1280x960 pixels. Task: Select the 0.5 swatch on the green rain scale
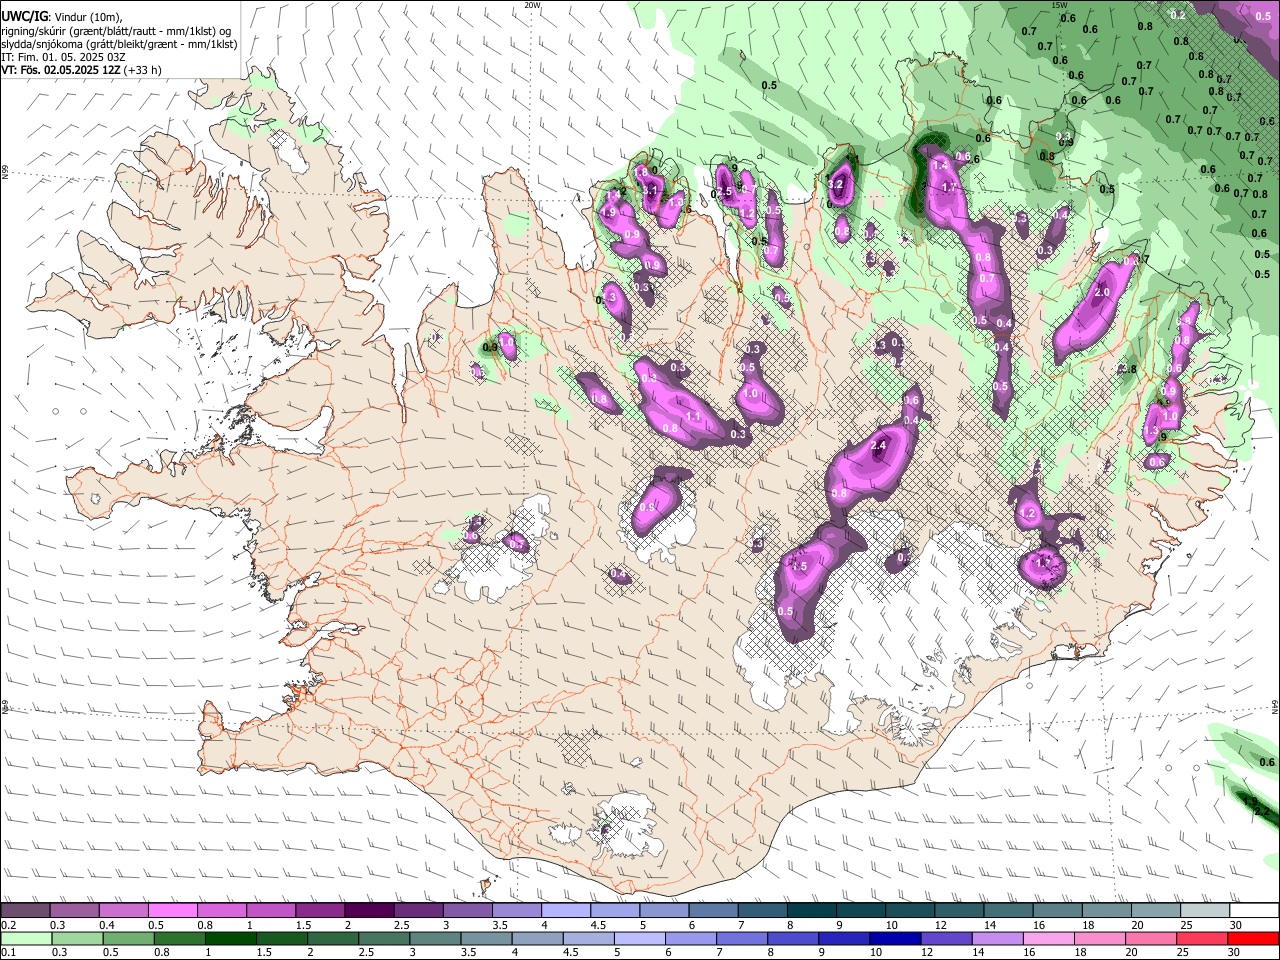pyautogui.click(x=128, y=938)
